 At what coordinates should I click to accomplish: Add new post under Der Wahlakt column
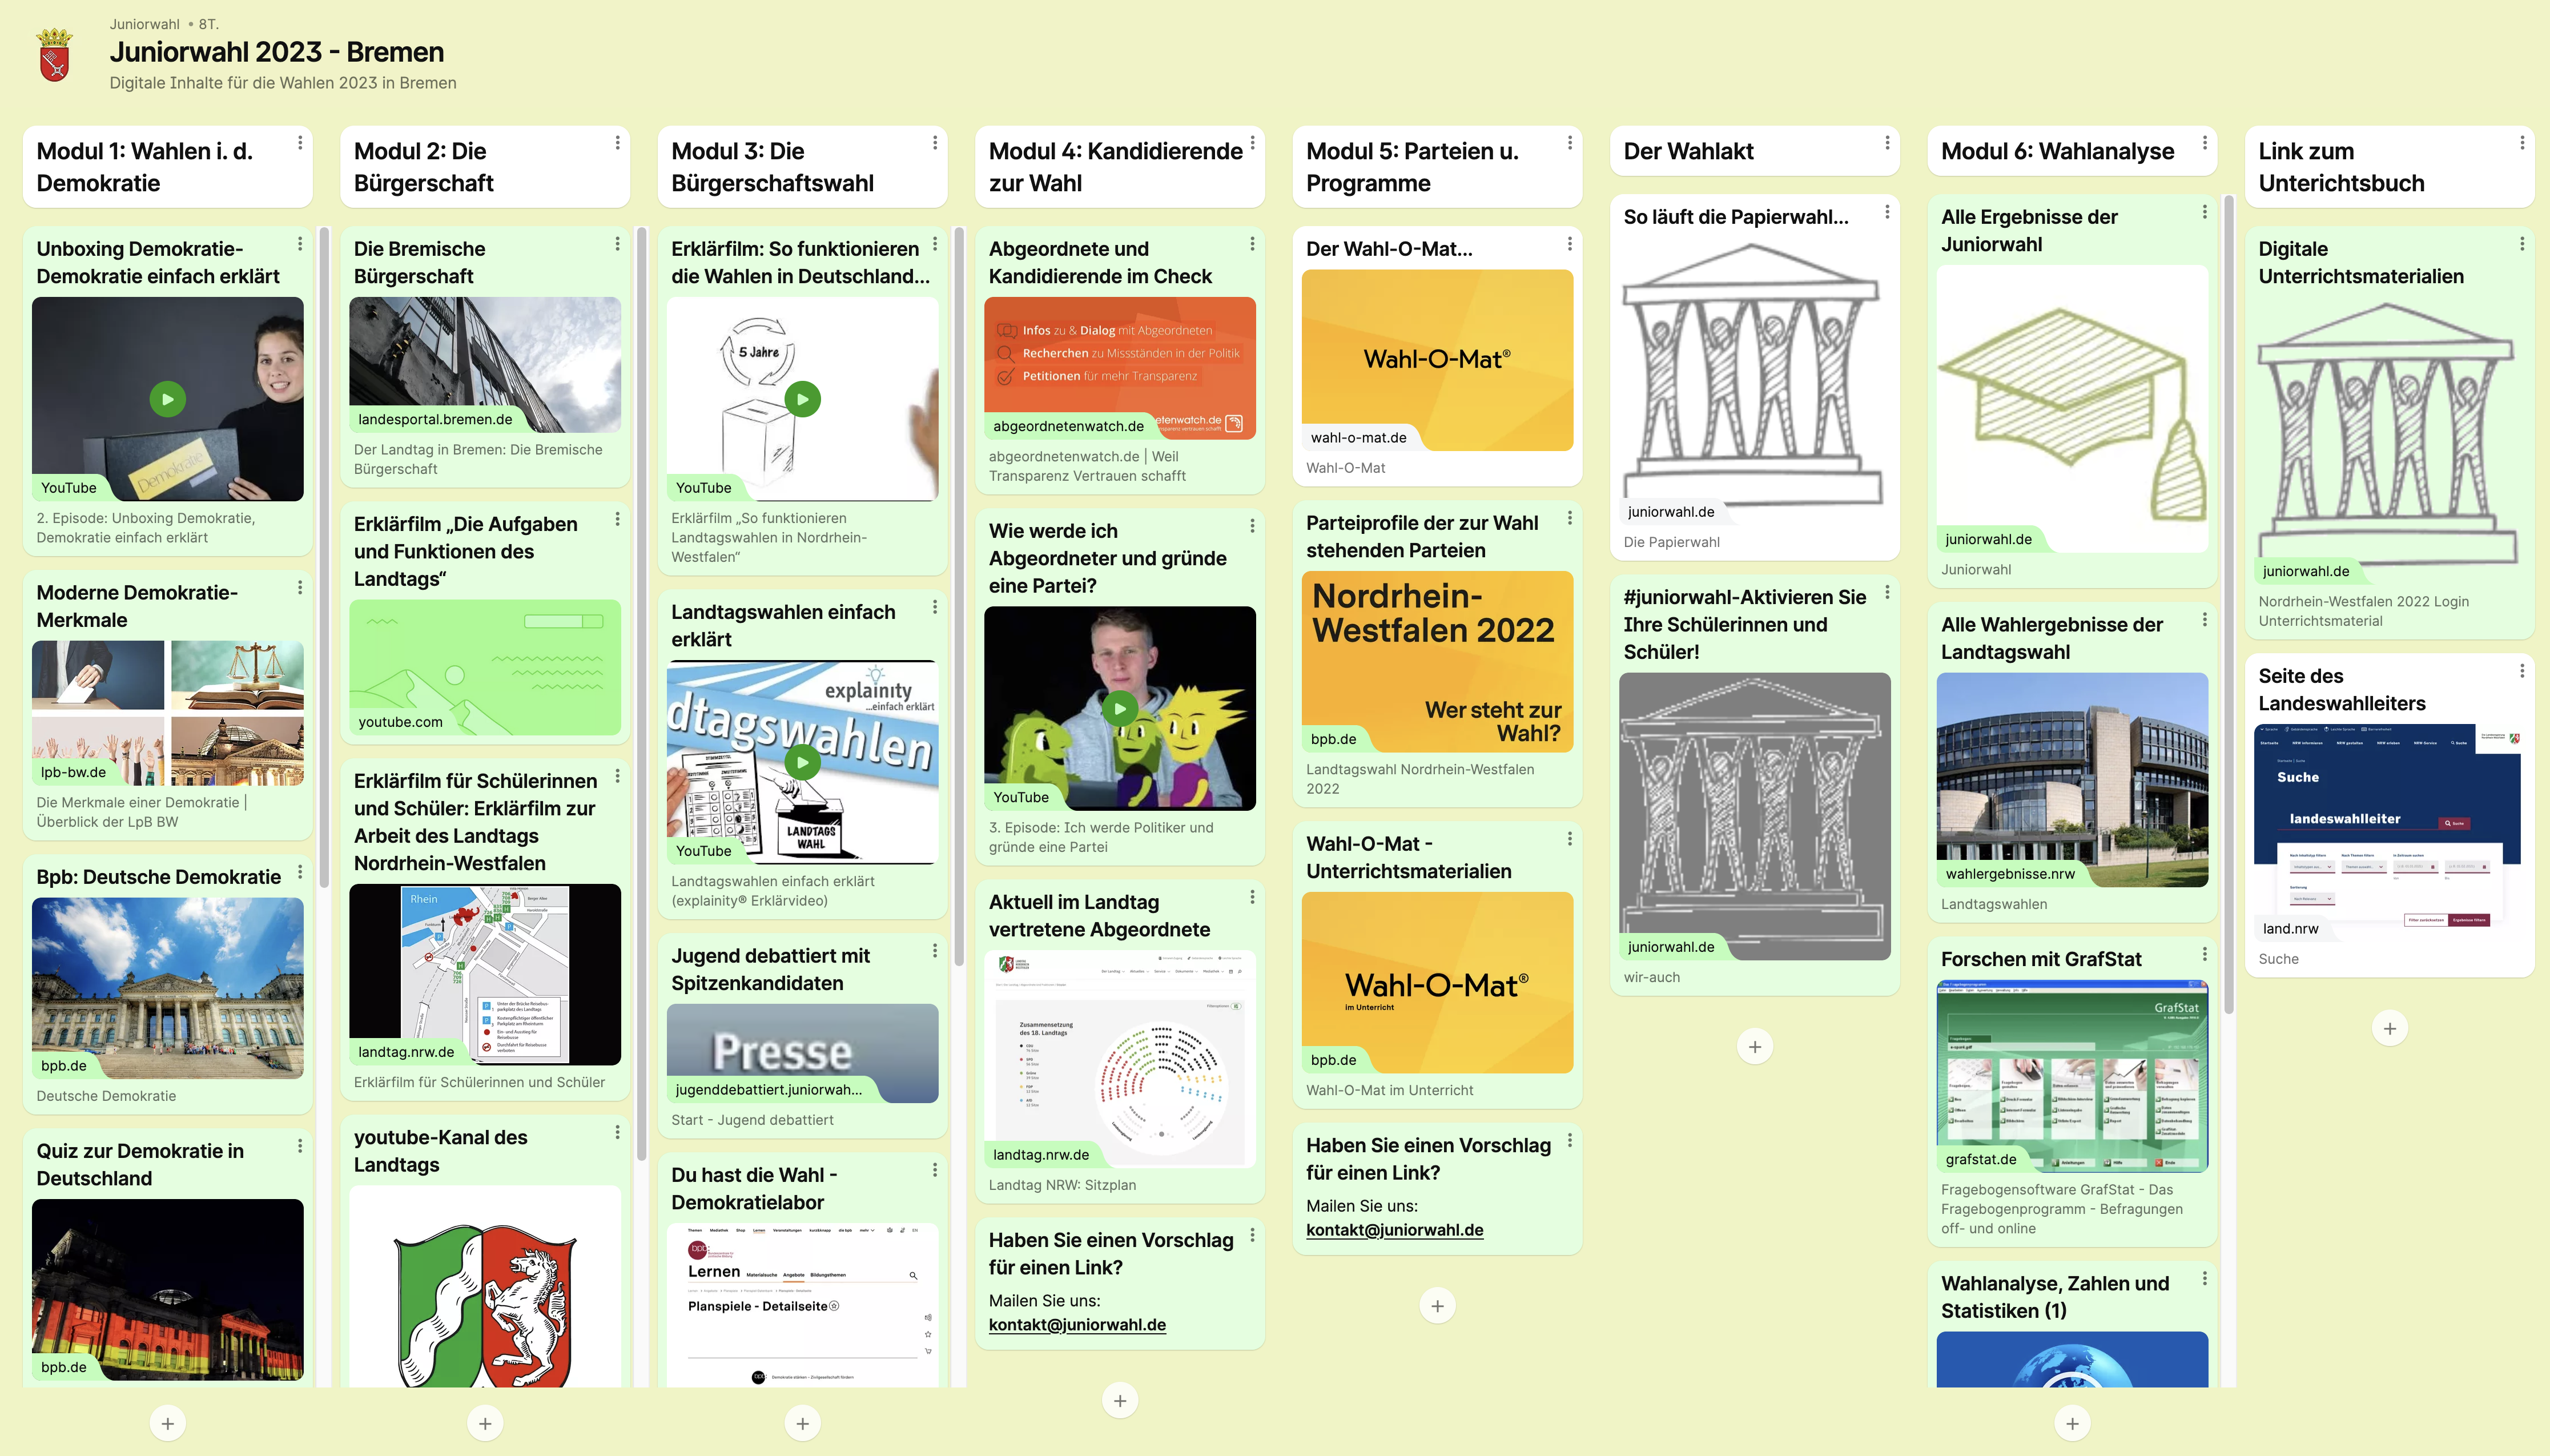[1754, 1047]
